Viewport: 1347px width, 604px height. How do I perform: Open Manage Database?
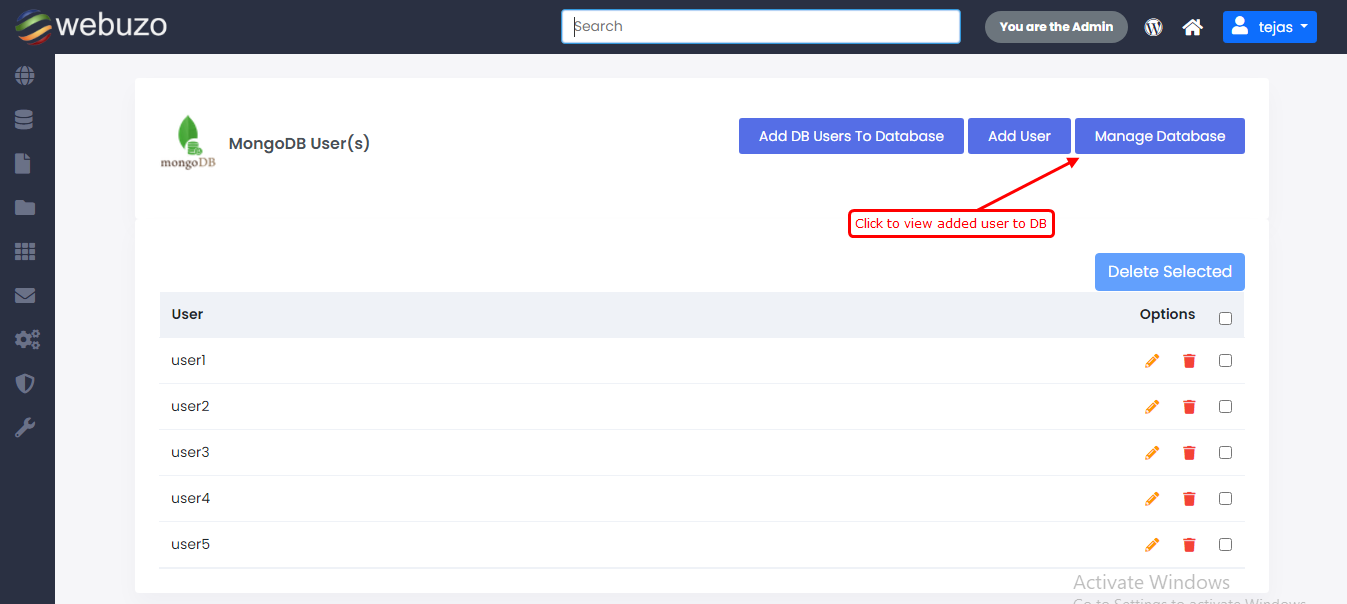1159,136
